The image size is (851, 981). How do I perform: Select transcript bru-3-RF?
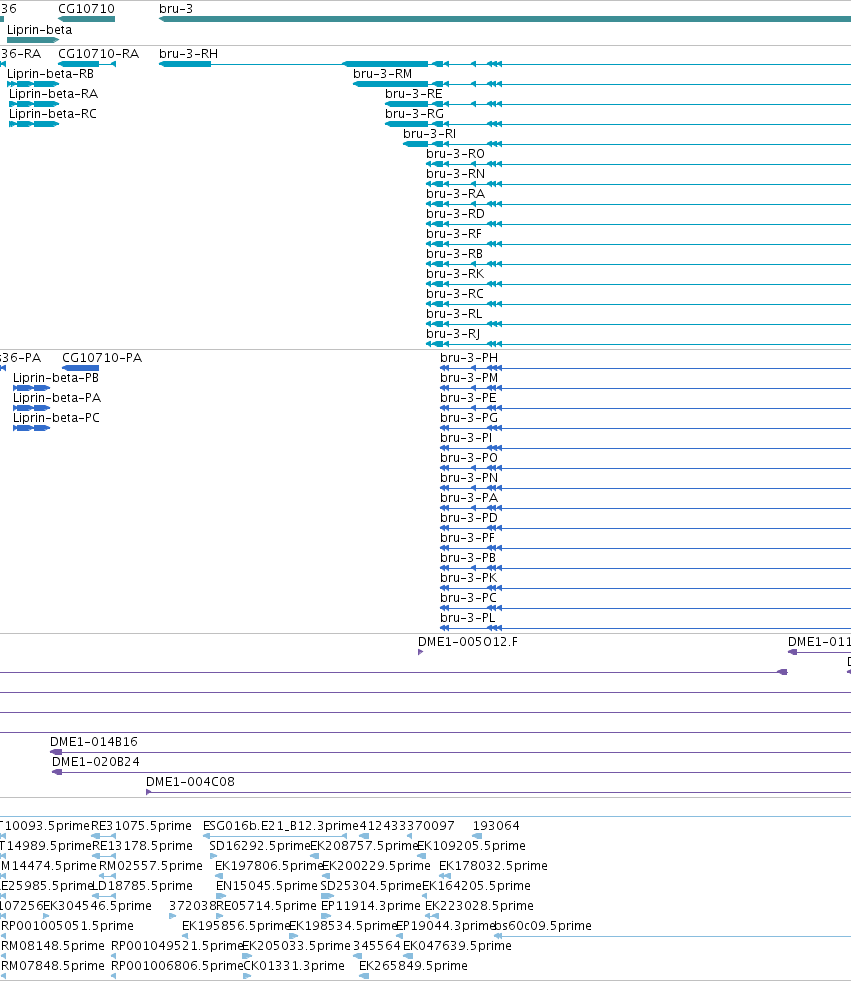454,234
